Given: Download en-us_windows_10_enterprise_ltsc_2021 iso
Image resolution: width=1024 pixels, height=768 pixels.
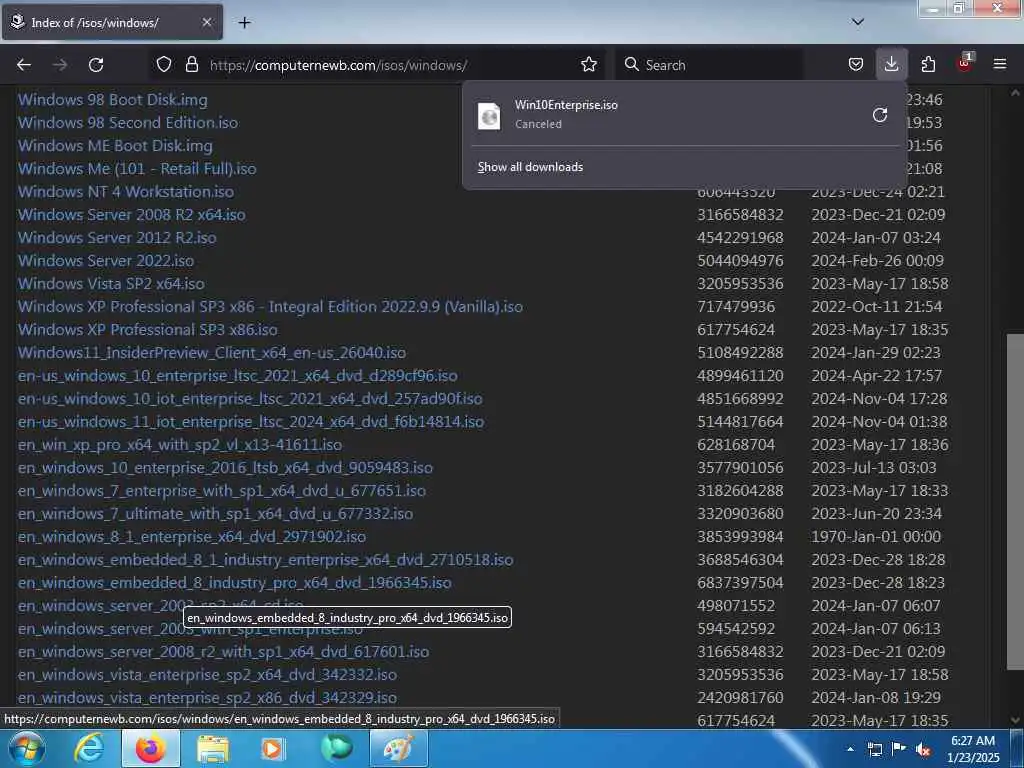Looking at the screenshot, I should pos(238,376).
